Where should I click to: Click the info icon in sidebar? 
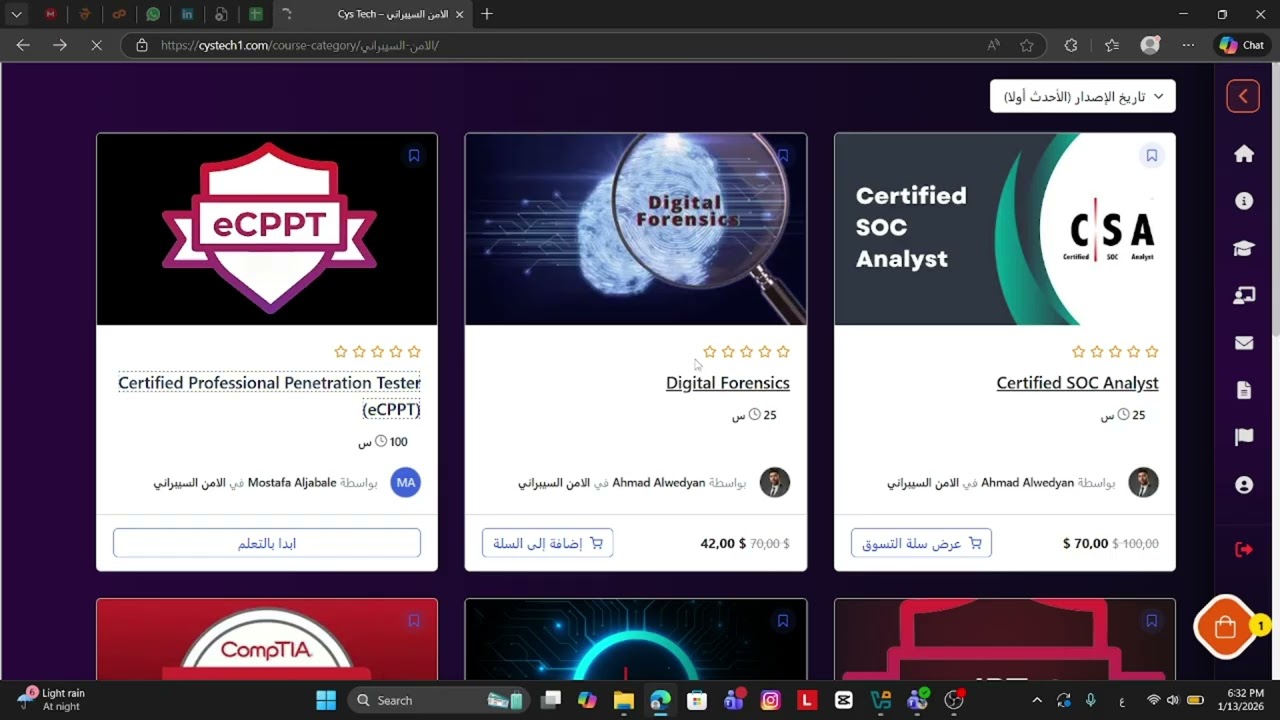[1244, 201]
